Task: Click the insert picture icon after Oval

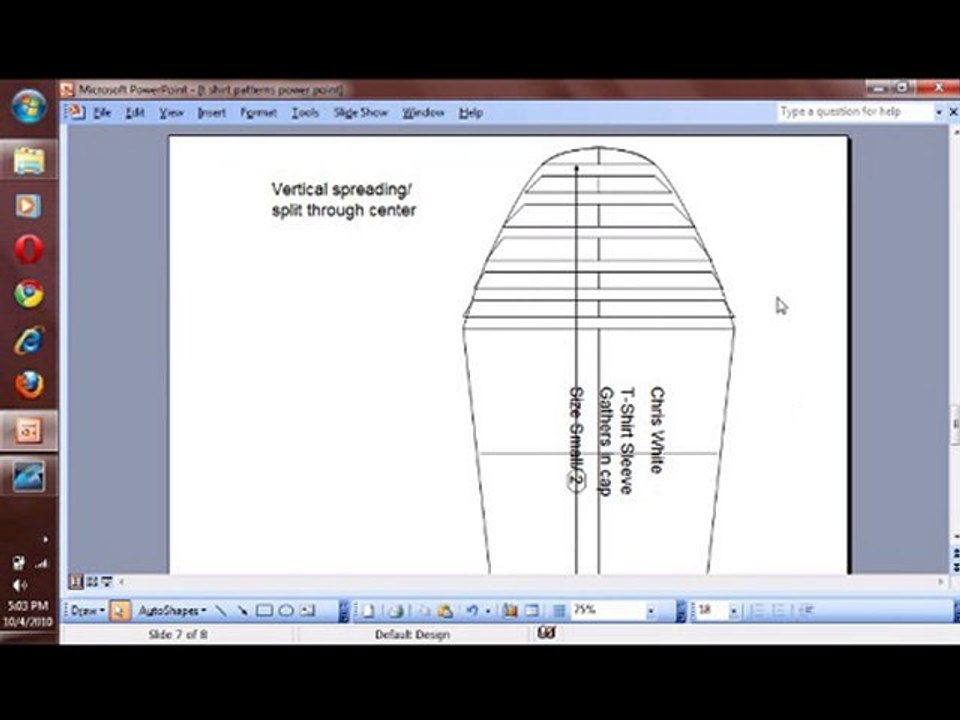Action: point(307,610)
